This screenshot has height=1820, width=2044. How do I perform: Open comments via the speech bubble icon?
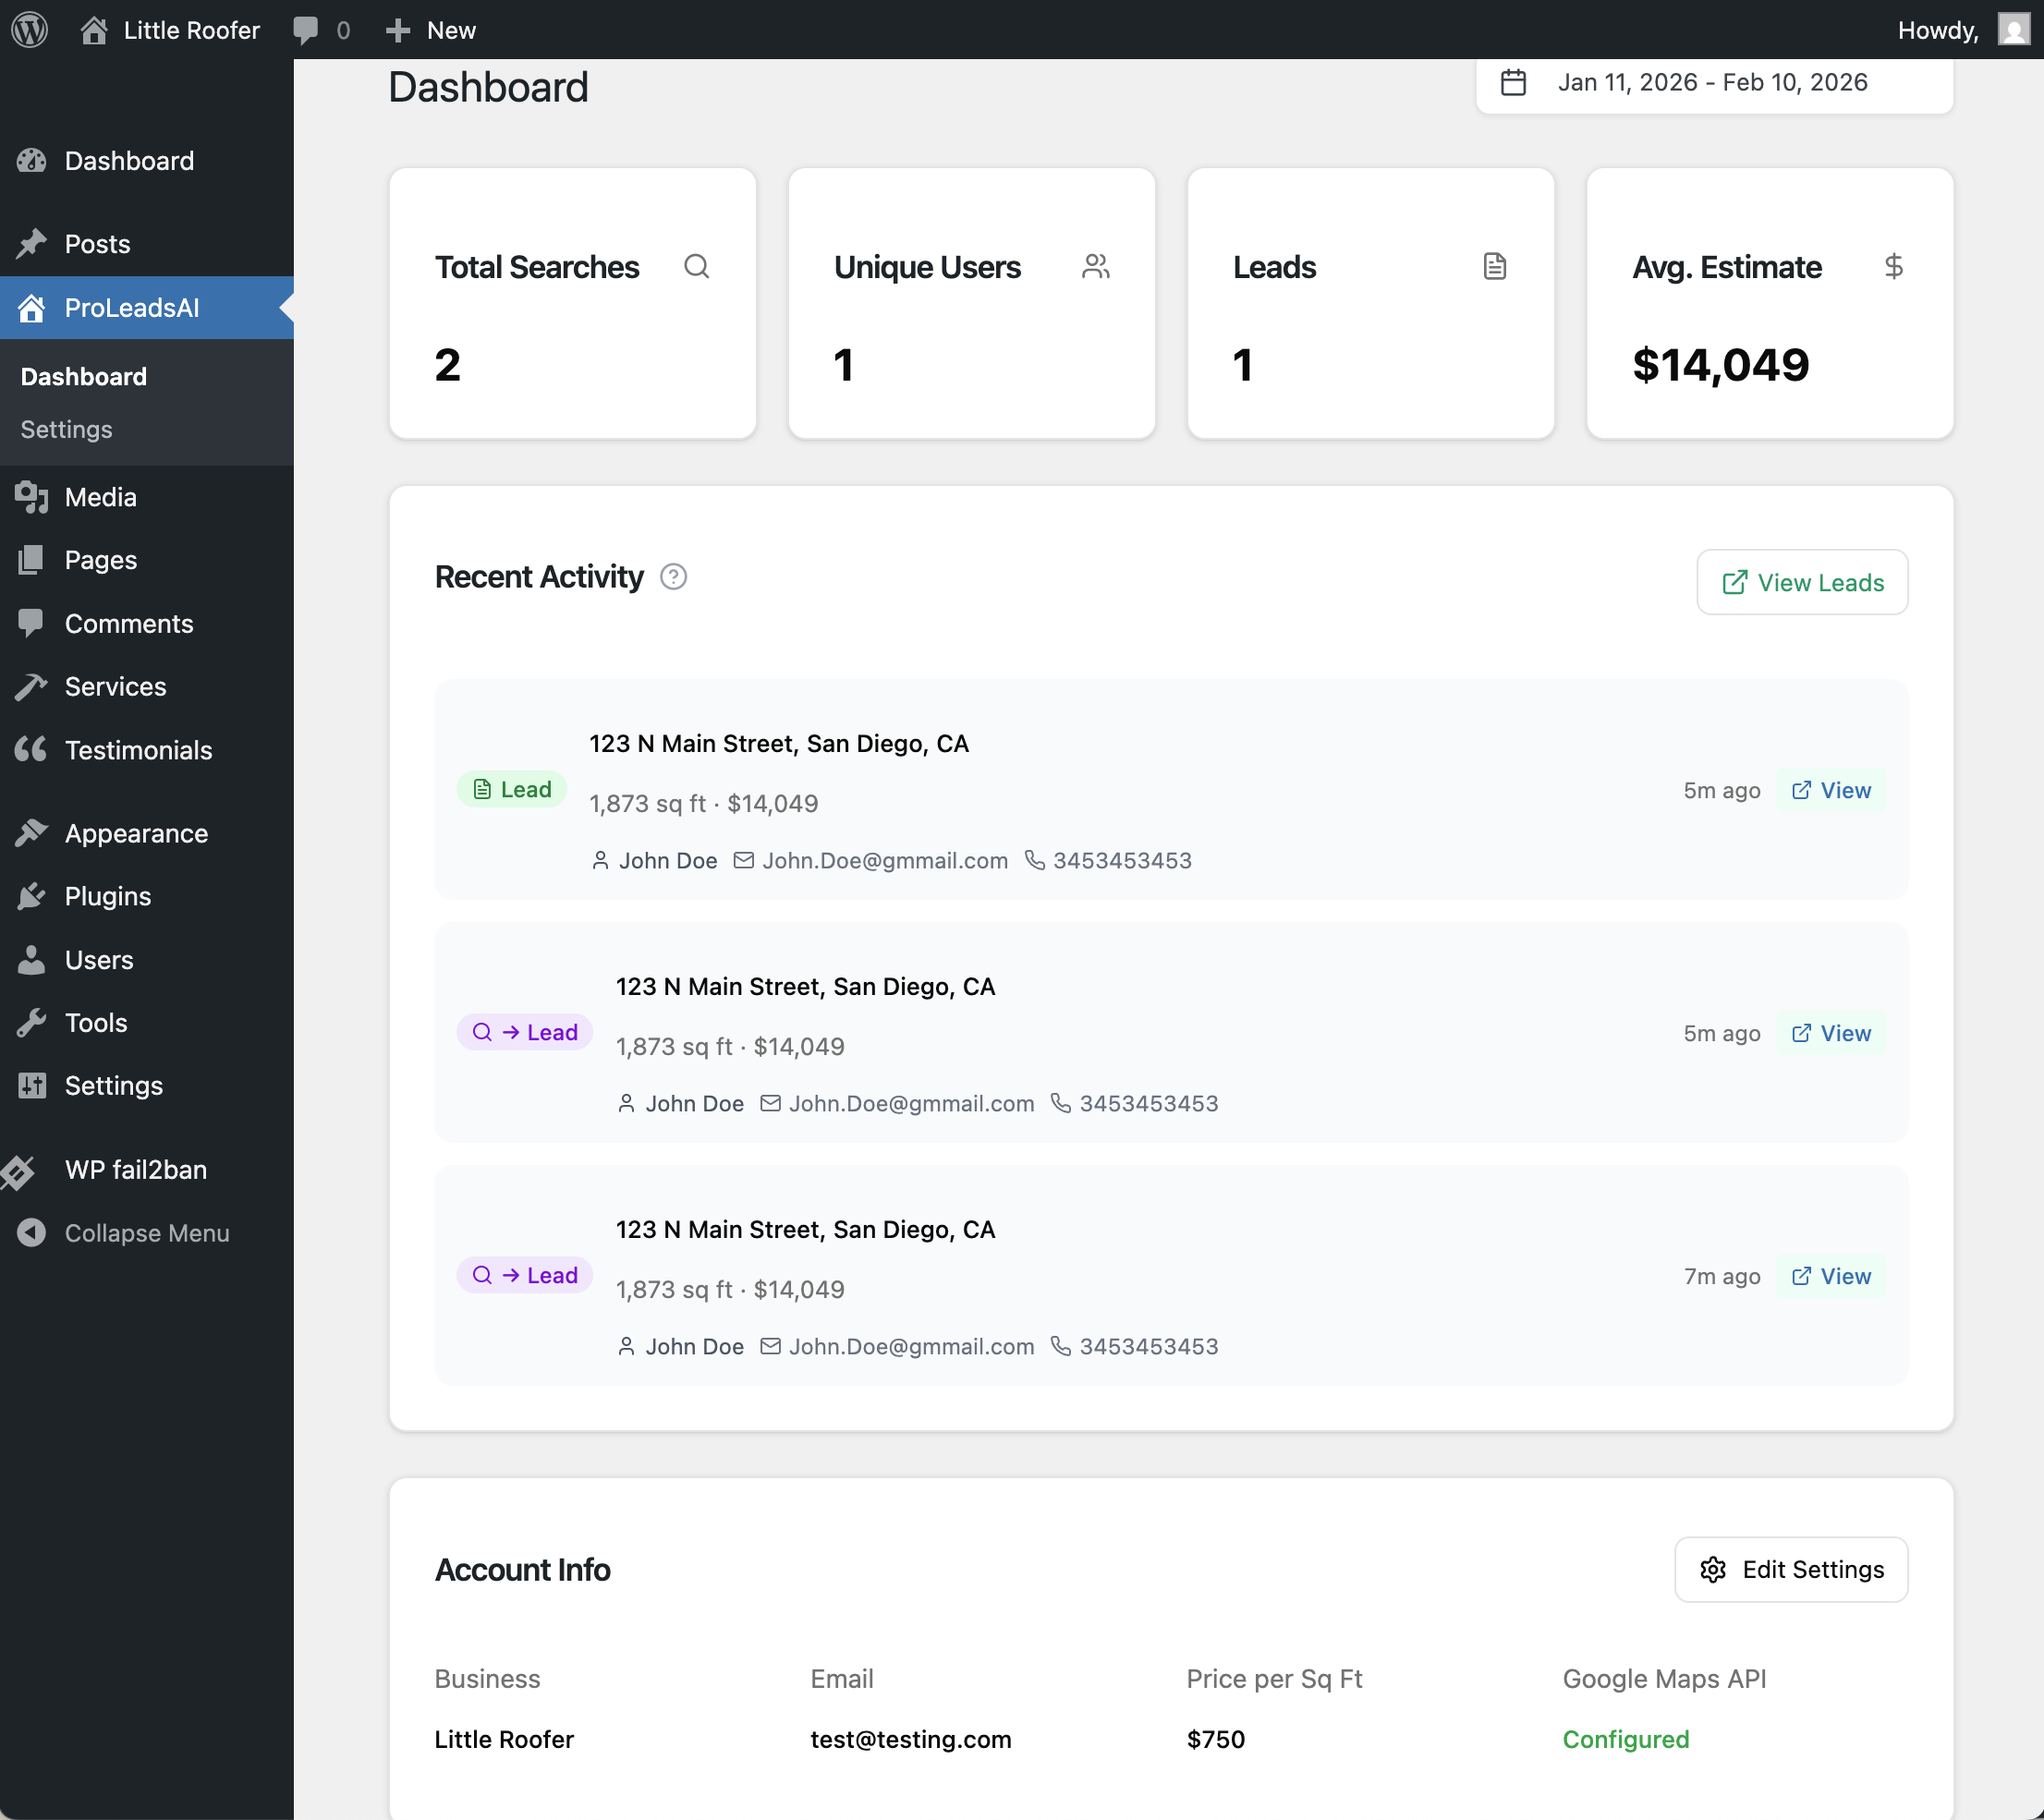pos(306,30)
